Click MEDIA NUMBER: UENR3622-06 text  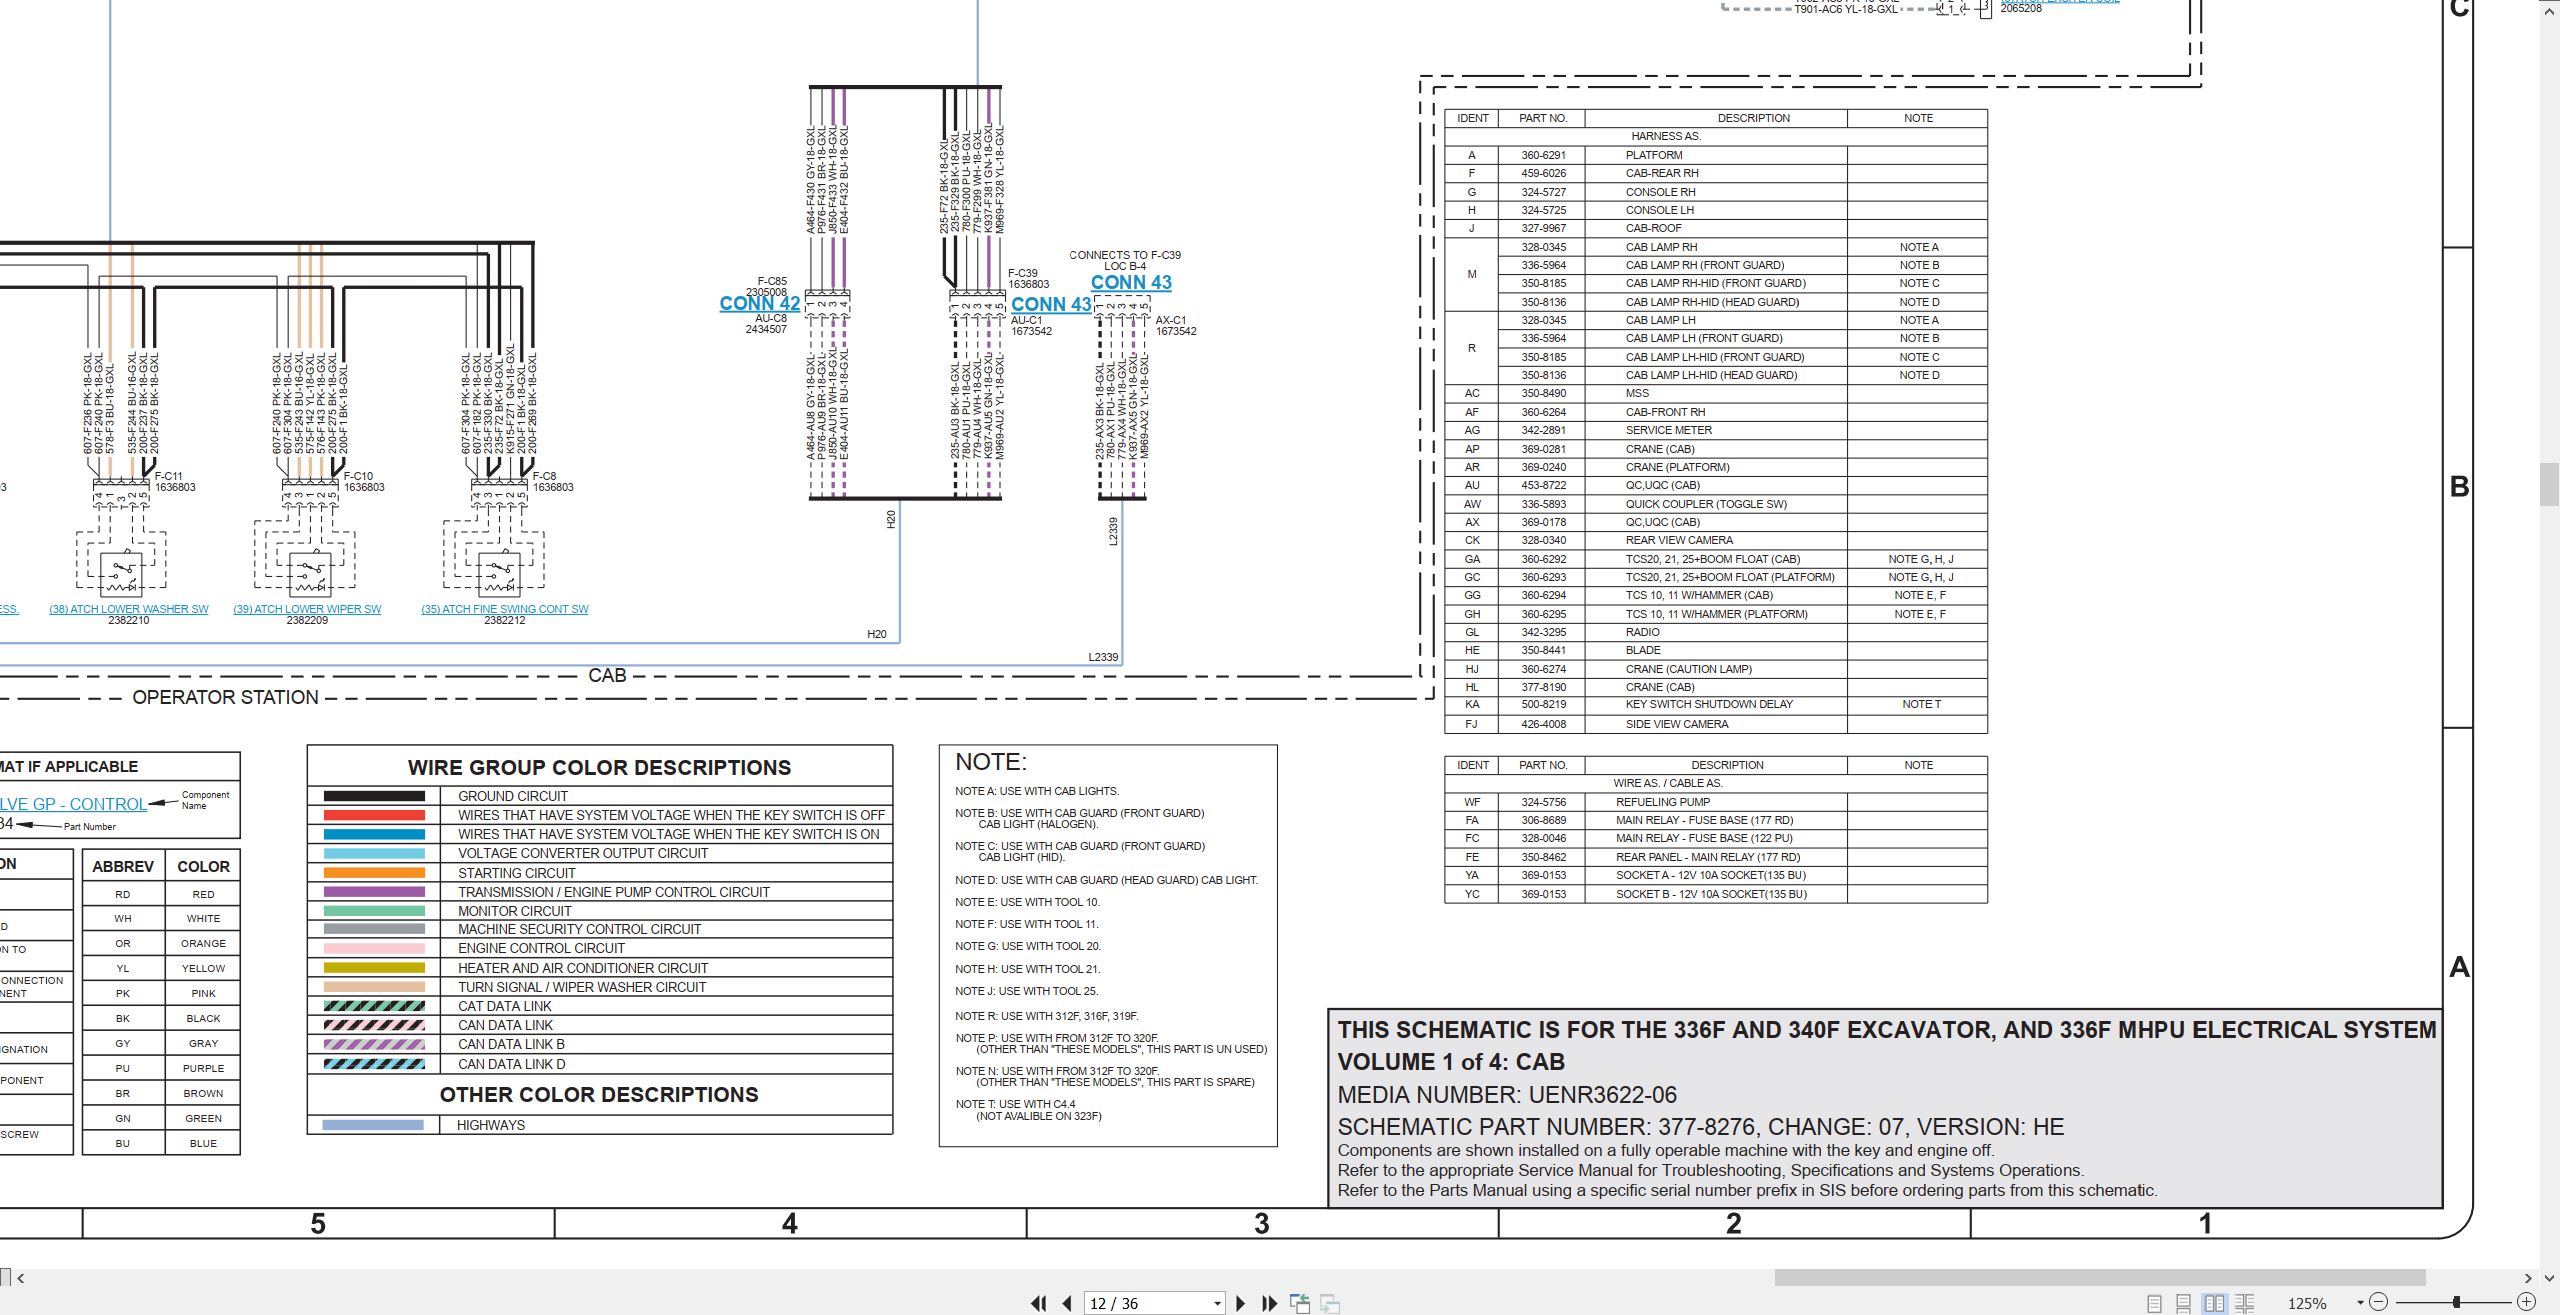pyautogui.click(x=1507, y=1095)
